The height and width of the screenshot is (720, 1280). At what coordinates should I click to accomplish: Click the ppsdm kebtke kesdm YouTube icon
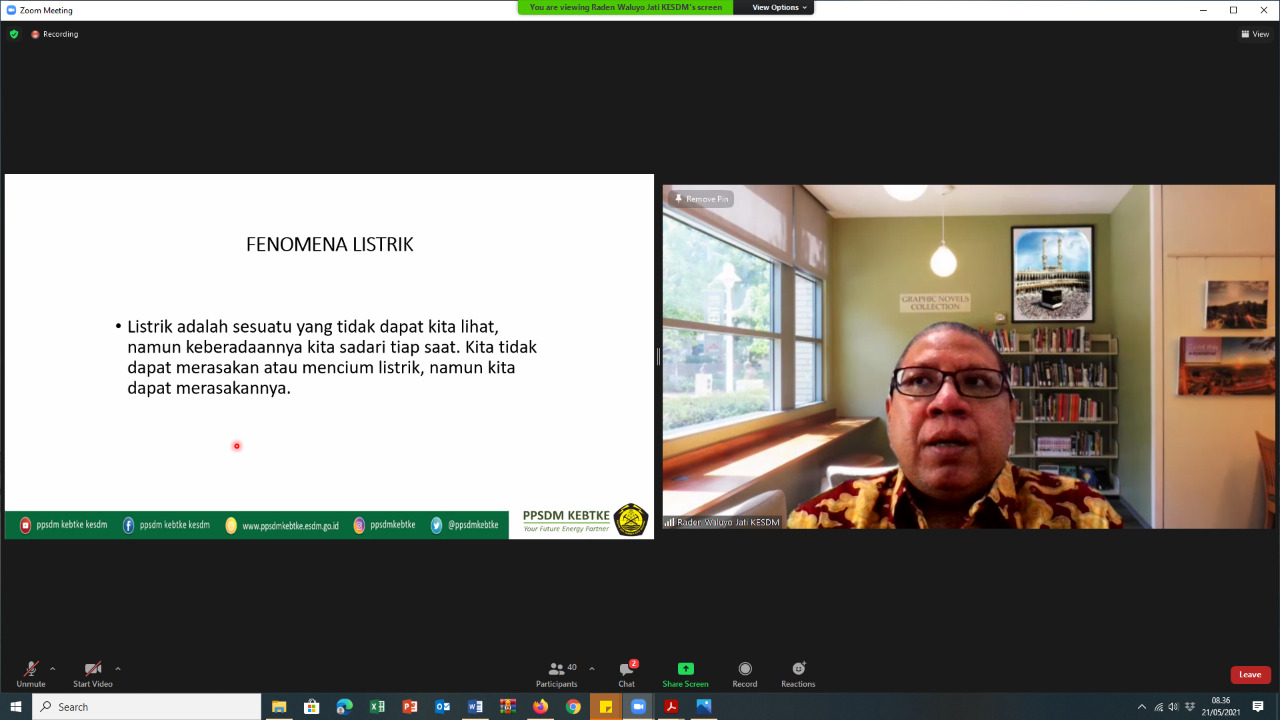click(23, 522)
